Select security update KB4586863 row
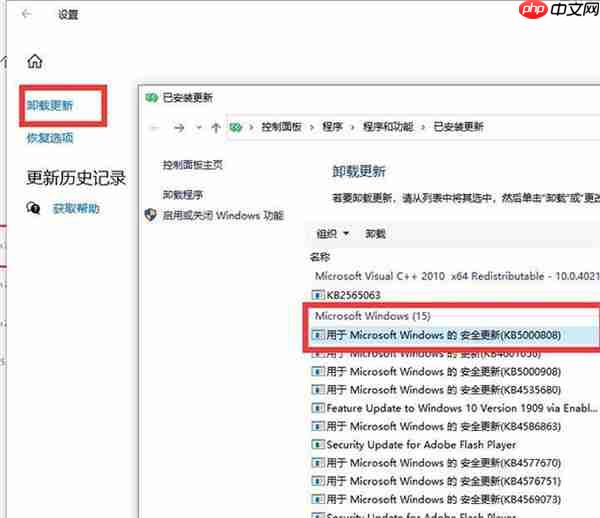Image resolution: width=600 pixels, height=518 pixels. click(443, 426)
